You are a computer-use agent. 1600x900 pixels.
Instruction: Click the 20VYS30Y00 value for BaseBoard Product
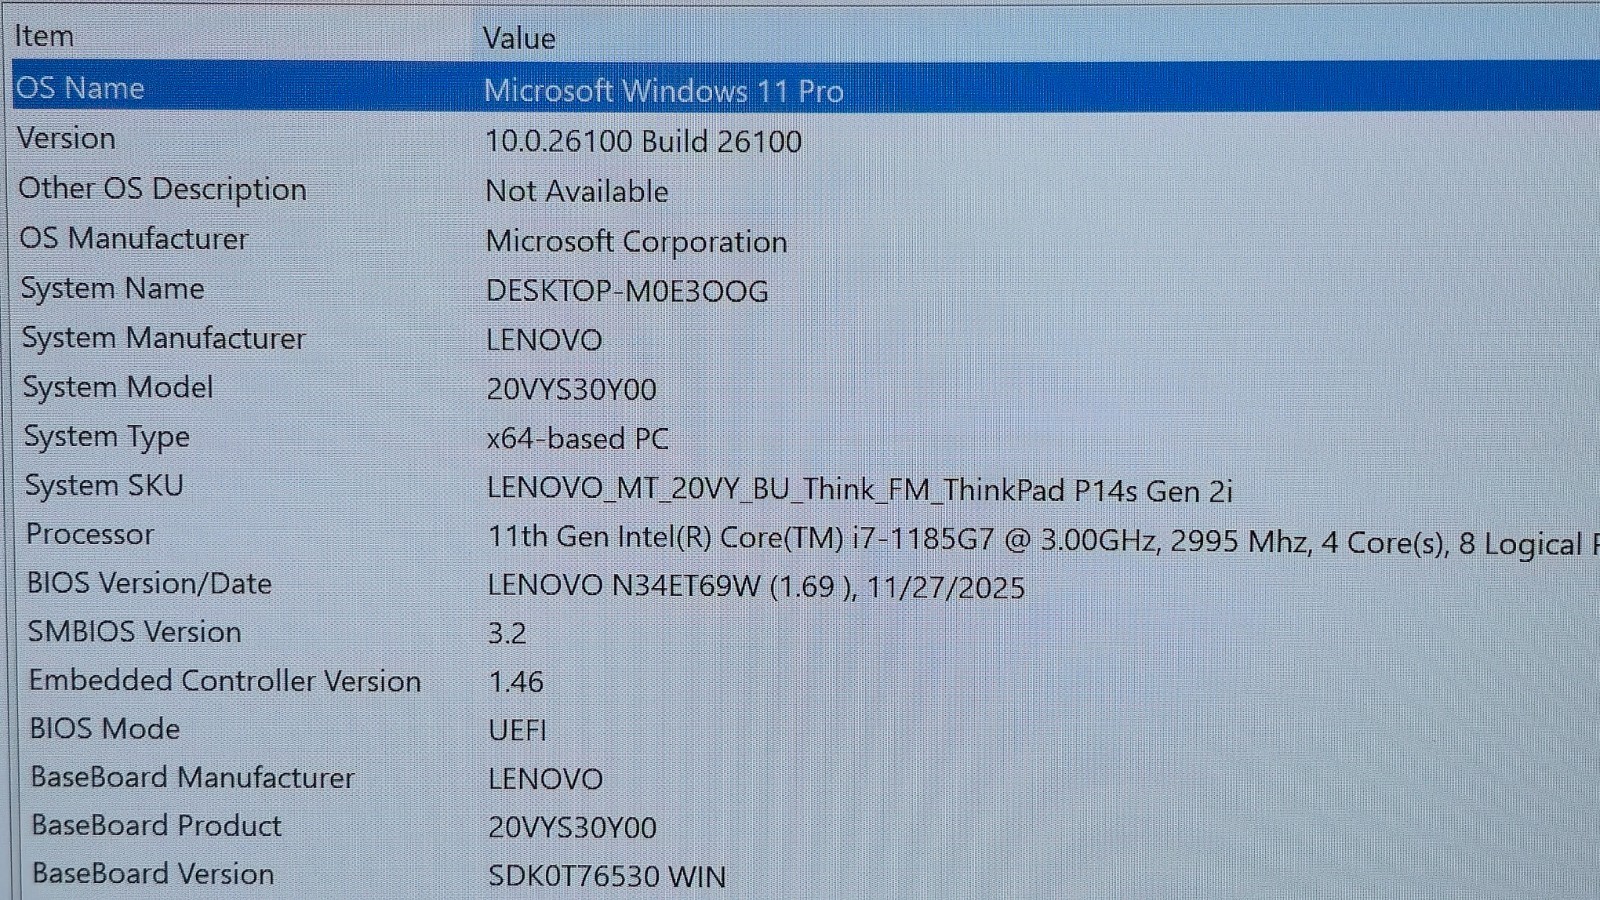[x=572, y=828]
